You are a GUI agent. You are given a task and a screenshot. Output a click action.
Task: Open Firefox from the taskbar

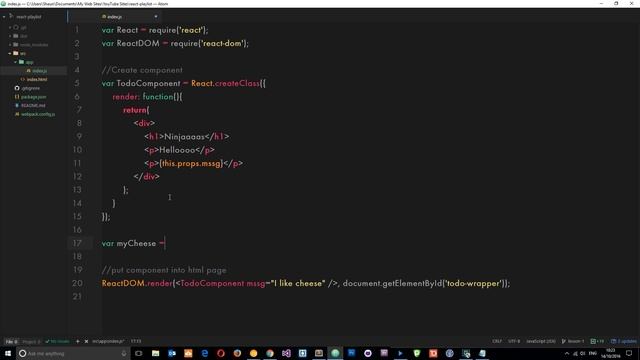(x=237, y=353)
